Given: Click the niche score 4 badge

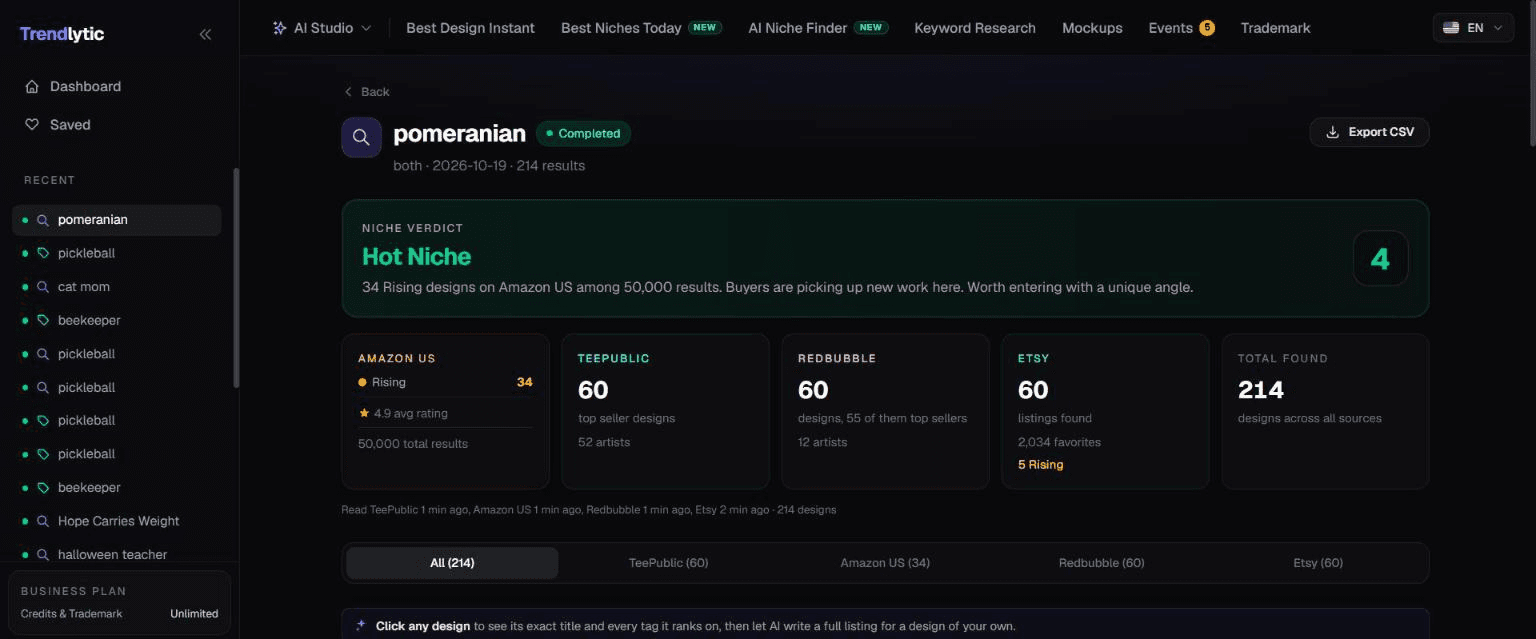Looking at the screenshot, I should pos(1380,259).
